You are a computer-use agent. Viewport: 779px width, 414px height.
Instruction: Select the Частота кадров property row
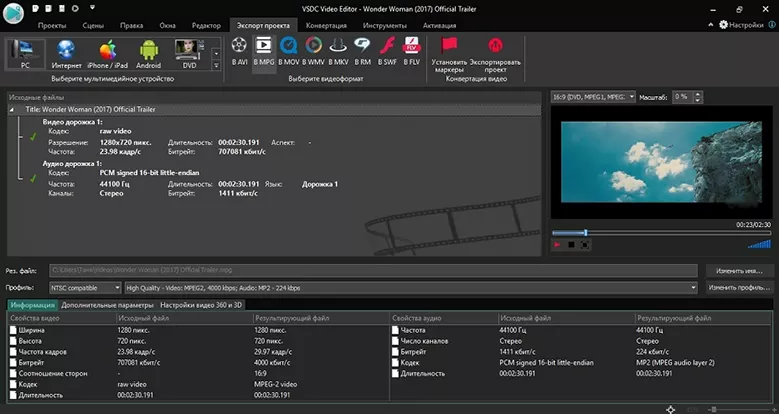click(198, 352)
